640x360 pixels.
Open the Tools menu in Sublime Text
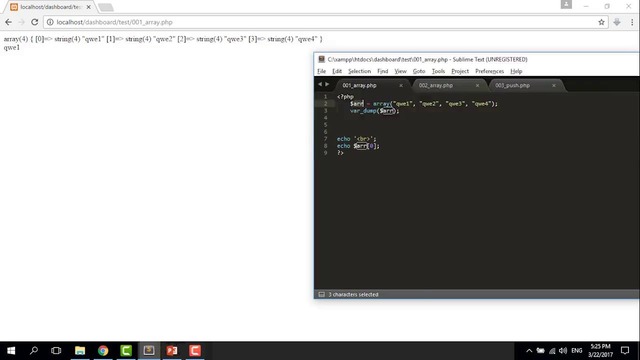point(438,71)
